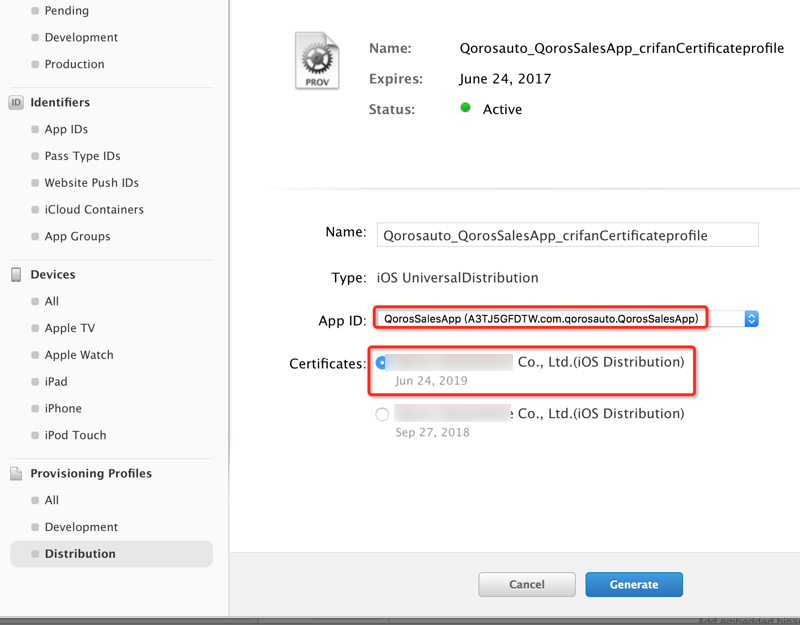
Task: Click the PROV provisioning profile file icon
Action: pyautogui.click(x=317, y=62)
